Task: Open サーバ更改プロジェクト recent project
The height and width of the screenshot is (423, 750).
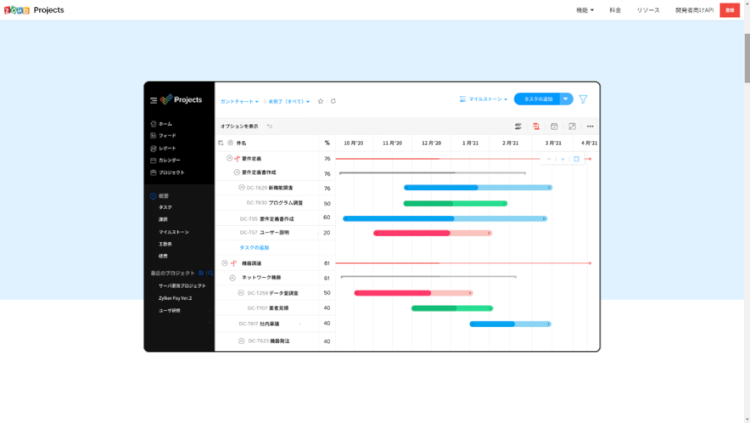Action: pyautogui.click(x=182, y=286)
